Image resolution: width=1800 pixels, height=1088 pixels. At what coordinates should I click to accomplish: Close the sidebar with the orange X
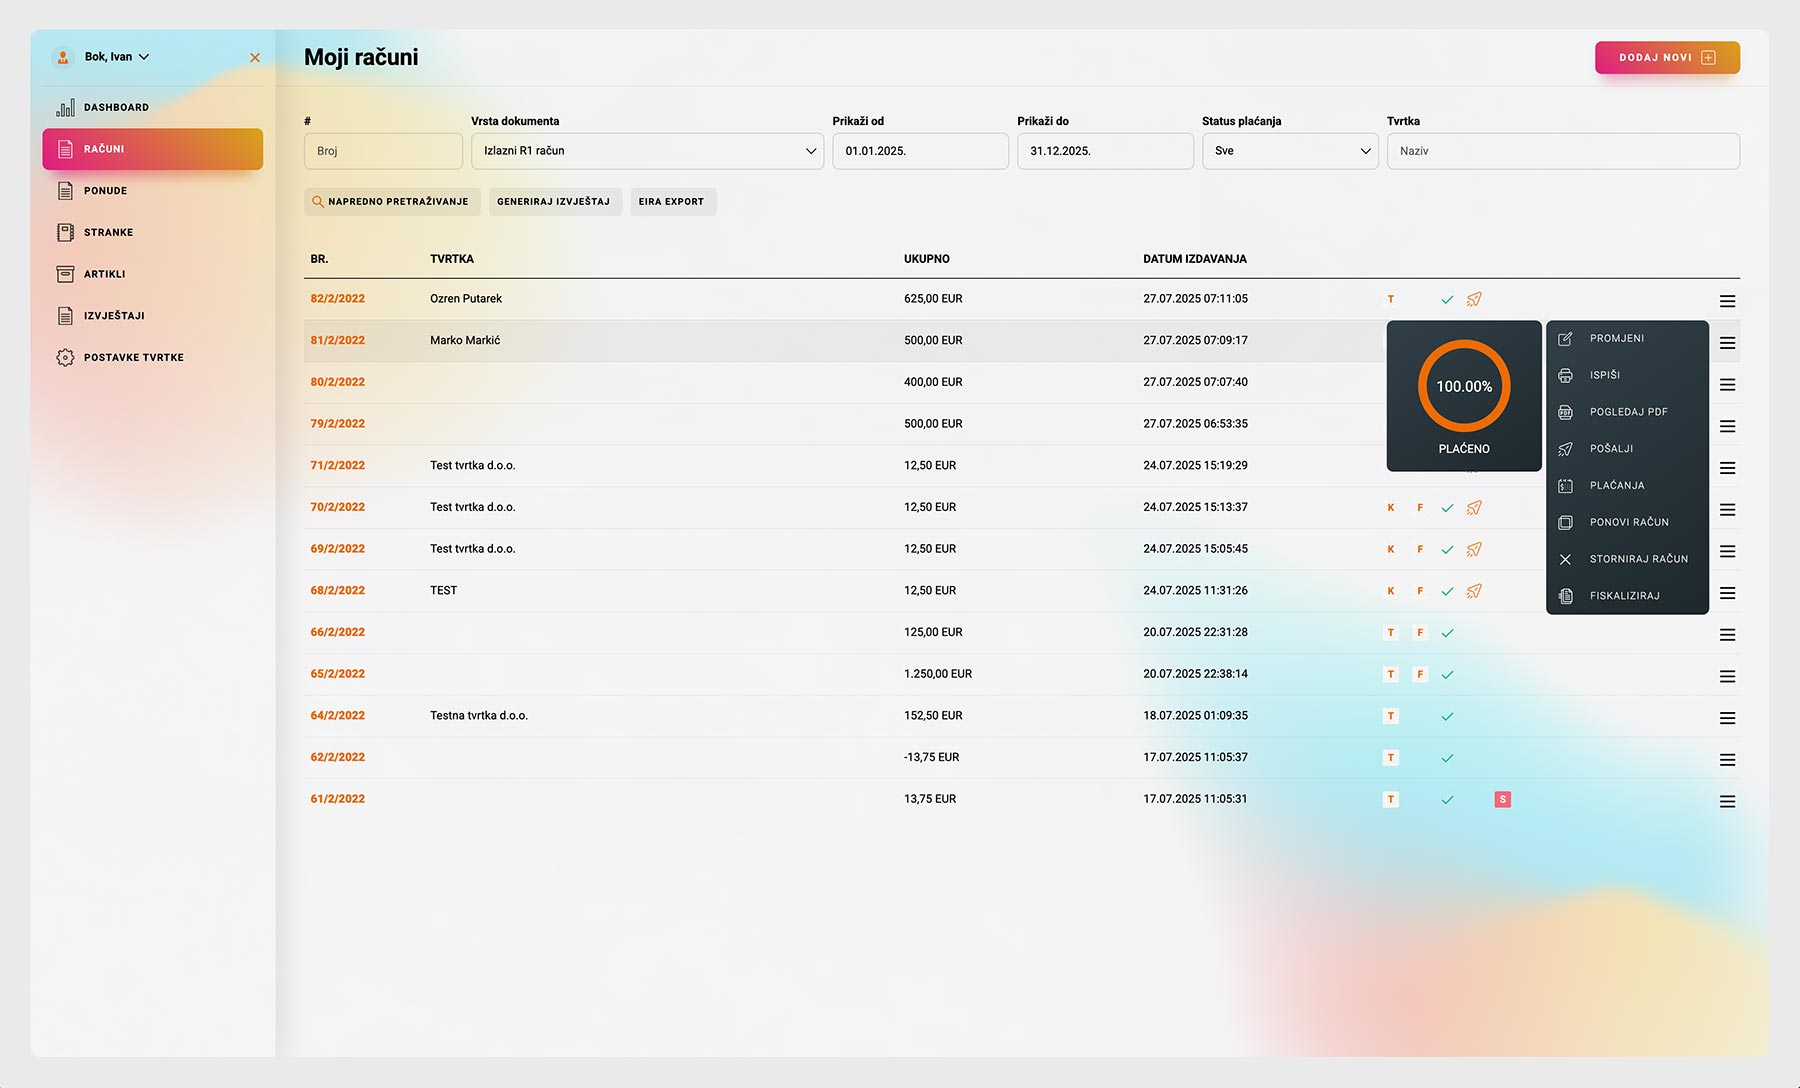point(255,58)
